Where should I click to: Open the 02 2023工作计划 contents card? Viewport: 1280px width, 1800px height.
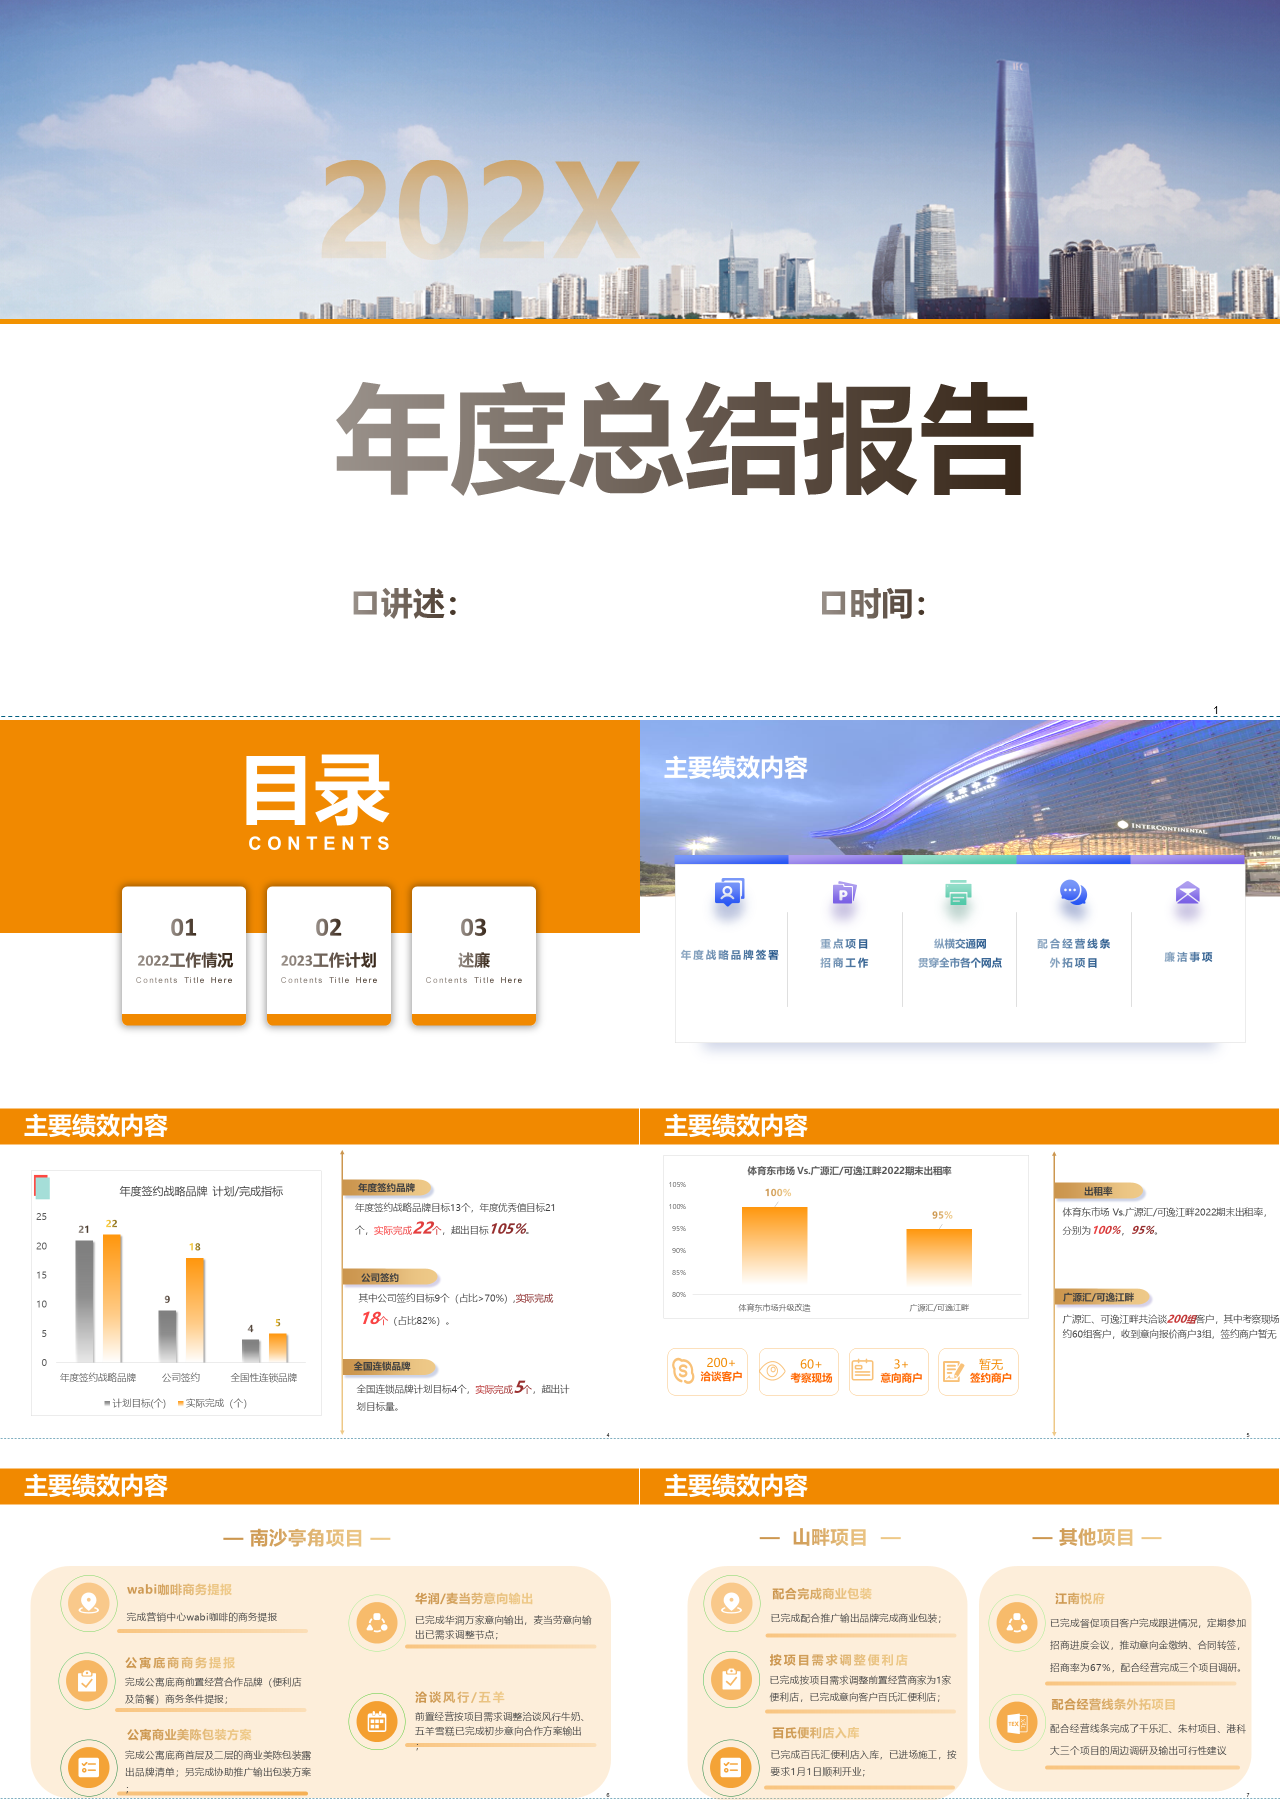pos(329,956)
